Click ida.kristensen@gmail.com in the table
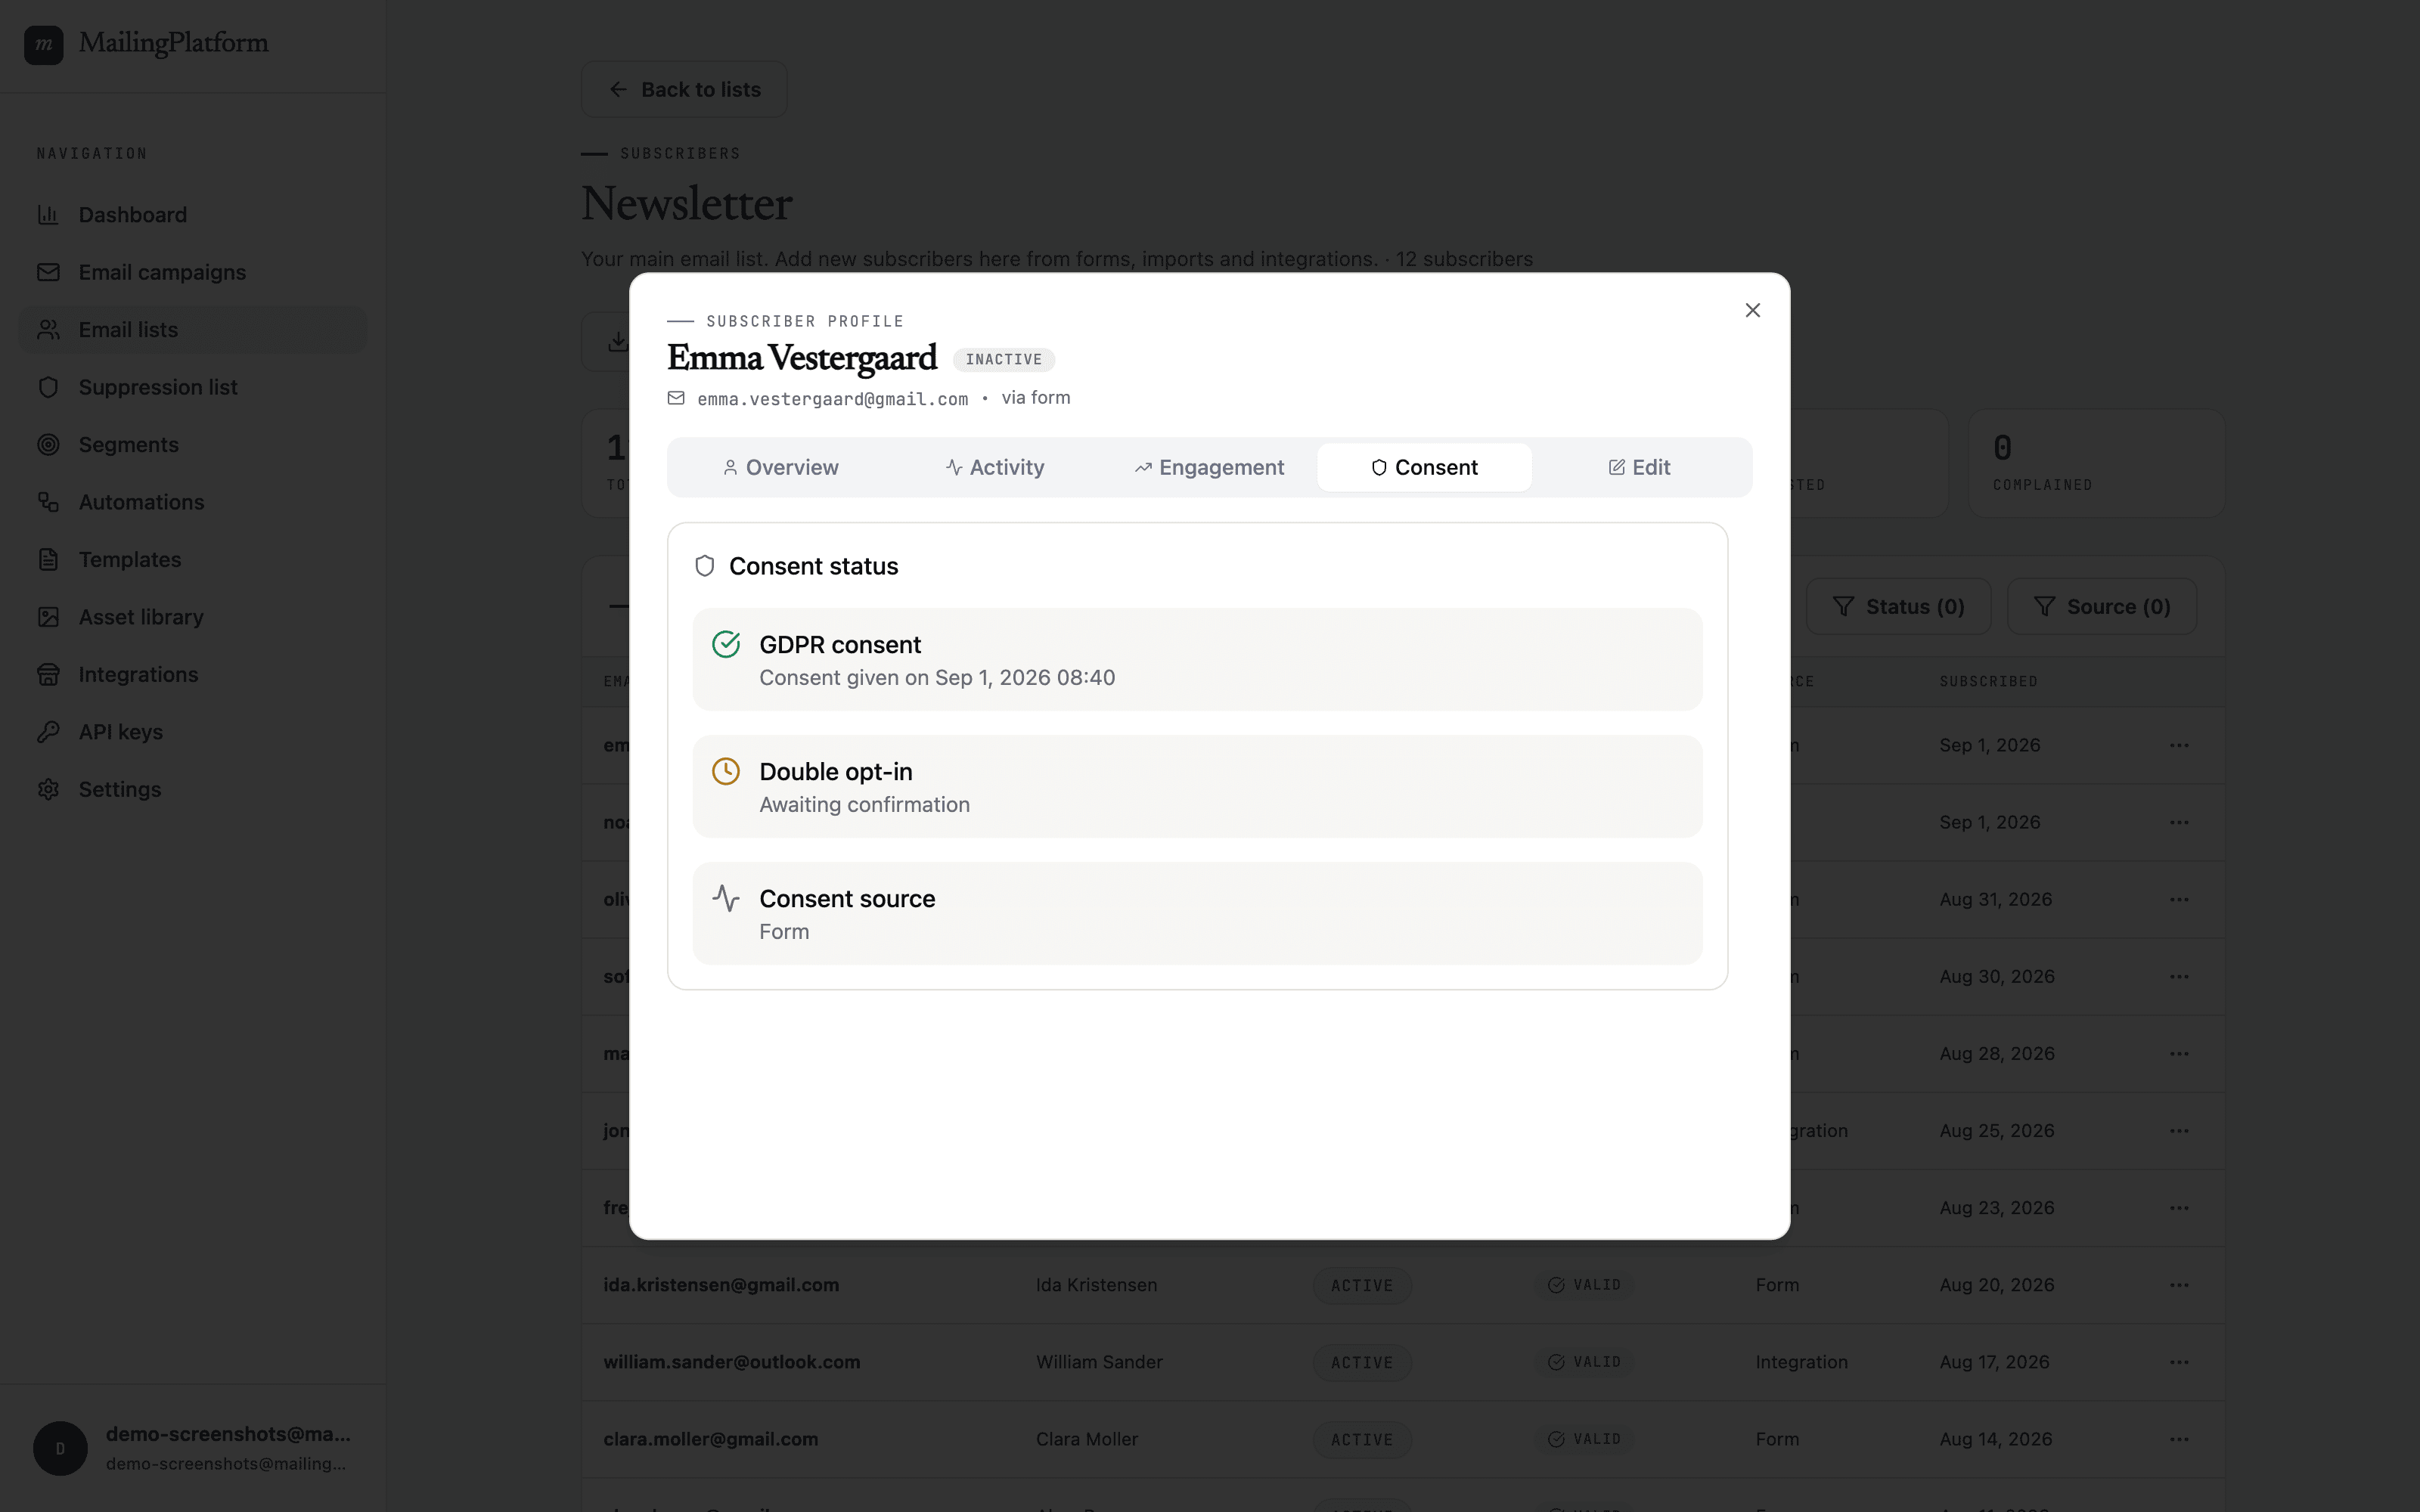 coord(721,1285)
